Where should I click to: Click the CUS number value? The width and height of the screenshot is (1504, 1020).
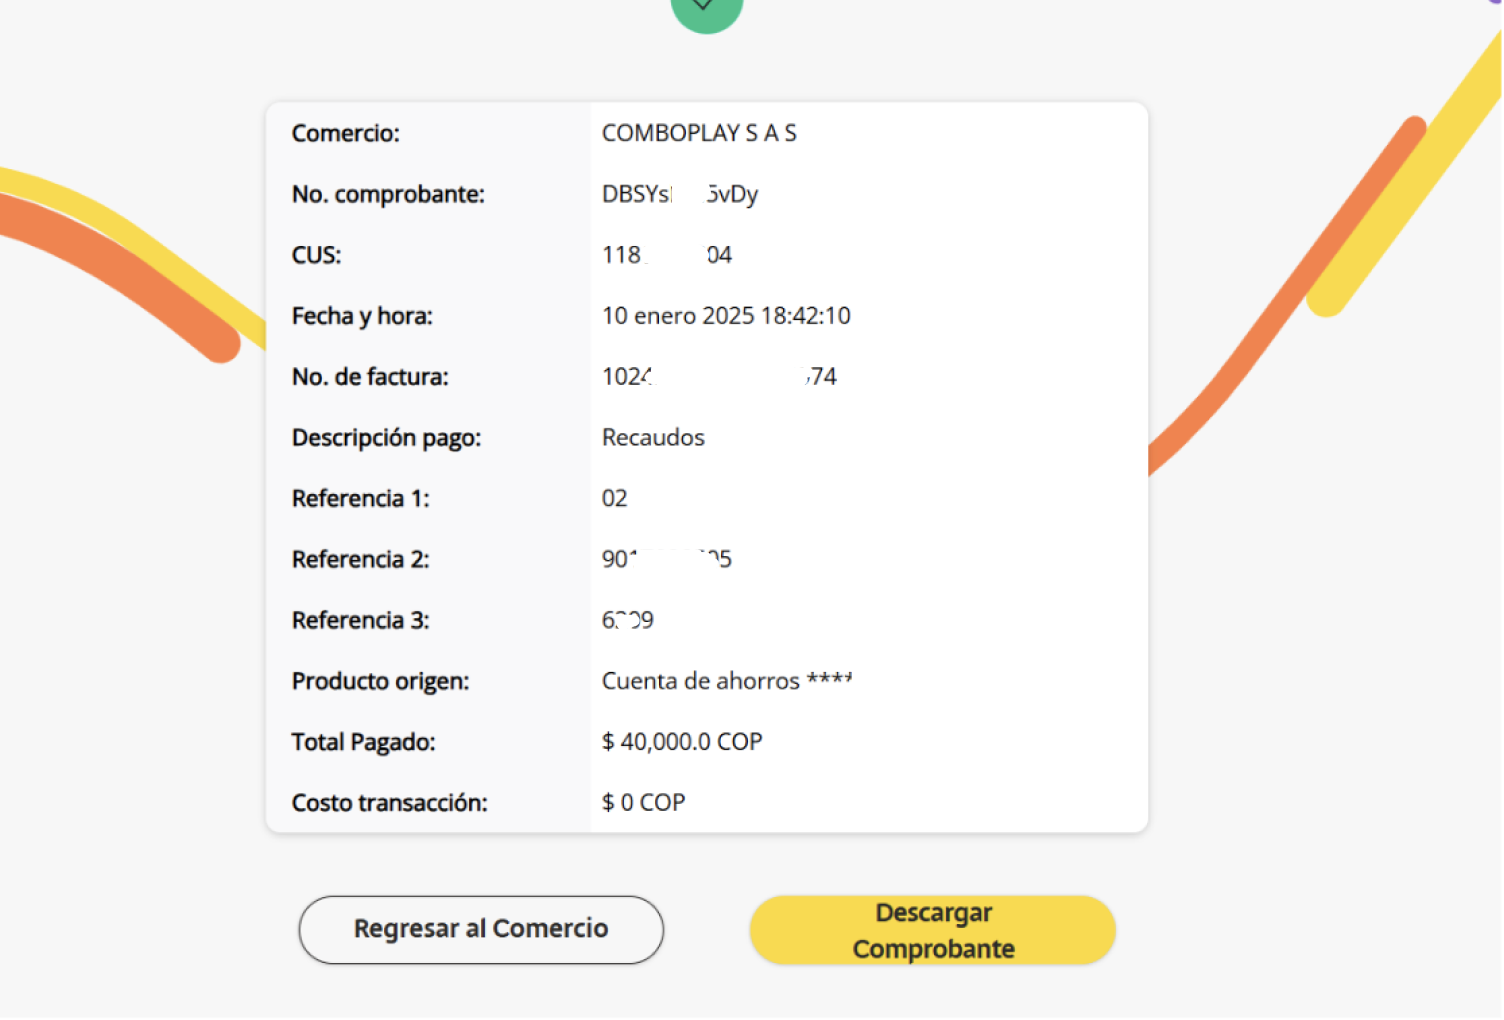[x=666, y=255]
